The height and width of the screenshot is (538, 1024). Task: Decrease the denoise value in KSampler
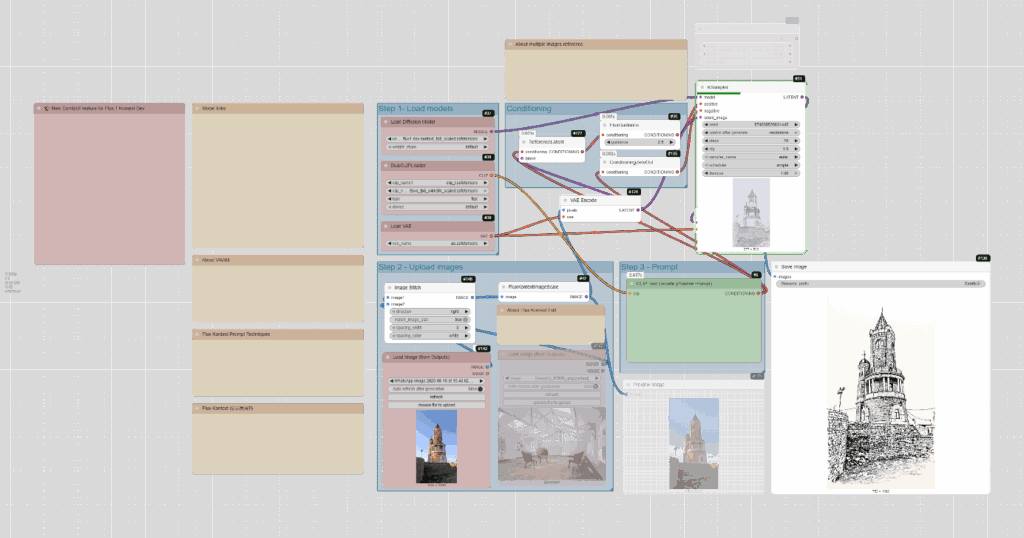[706, 174]
